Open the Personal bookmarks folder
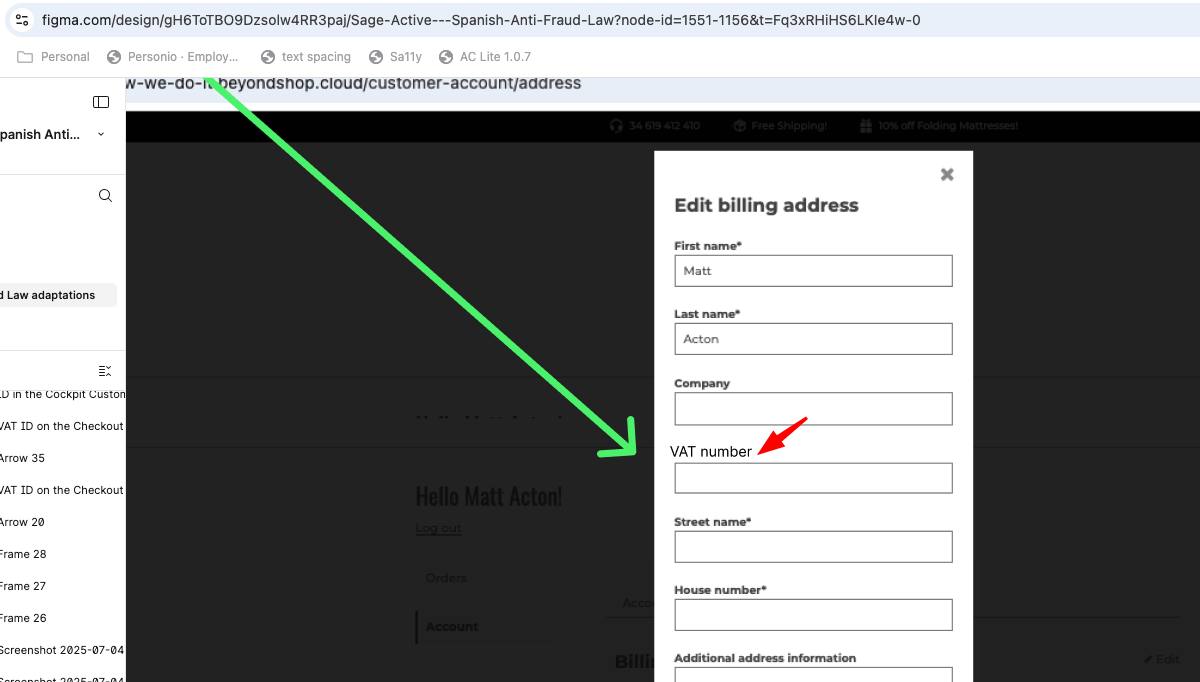 pos(54,57)
